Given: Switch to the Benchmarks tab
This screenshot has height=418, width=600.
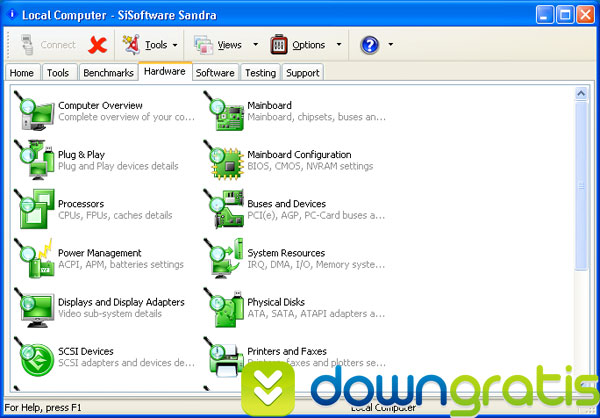Looking at the screenshot, I should [106, 73].
